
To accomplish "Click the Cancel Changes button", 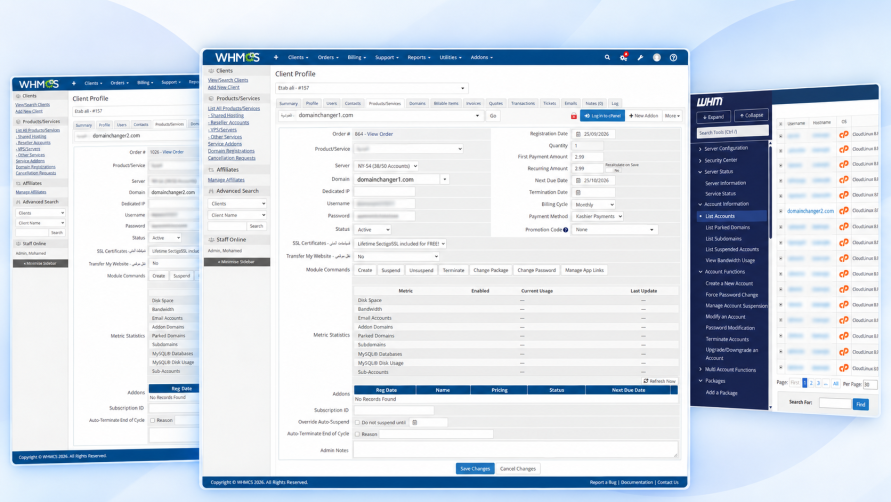I will (518, 469).
